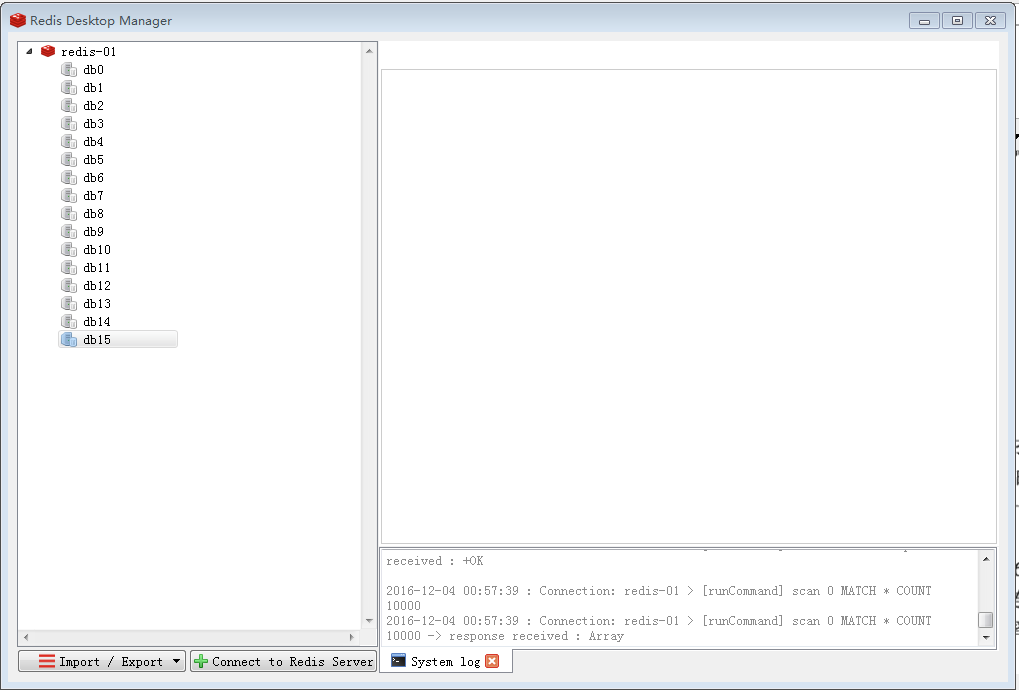This screenshot has width=1019, height=690.
Task: Maximize the Redis Desktop Manager window
Action: 957,21
